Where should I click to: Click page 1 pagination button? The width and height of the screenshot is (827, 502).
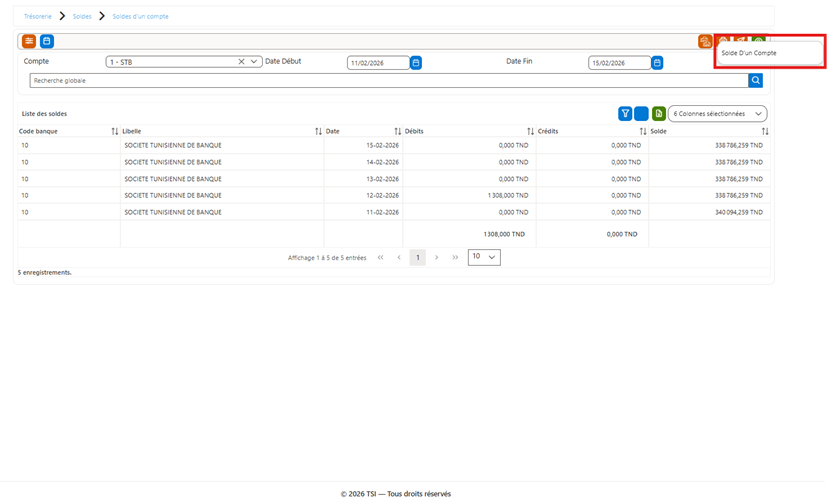(x=418, y=257)
